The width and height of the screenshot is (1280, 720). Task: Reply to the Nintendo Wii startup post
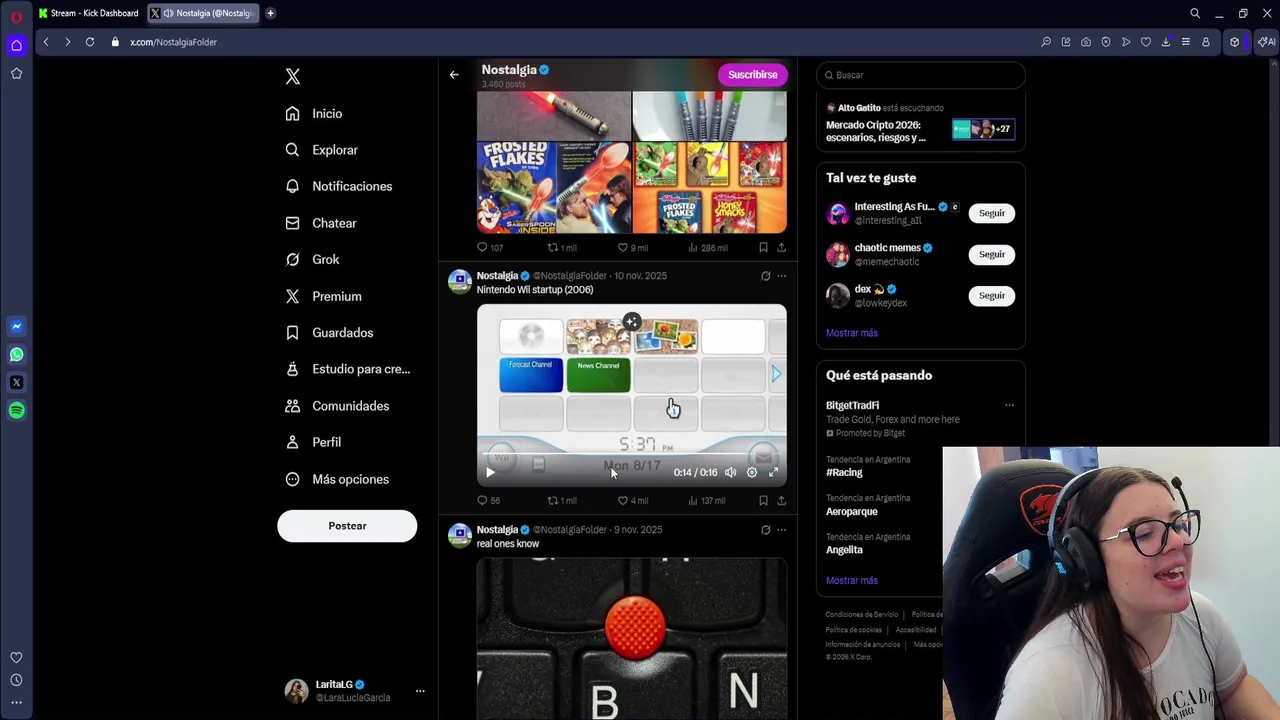tap(488, 500)
